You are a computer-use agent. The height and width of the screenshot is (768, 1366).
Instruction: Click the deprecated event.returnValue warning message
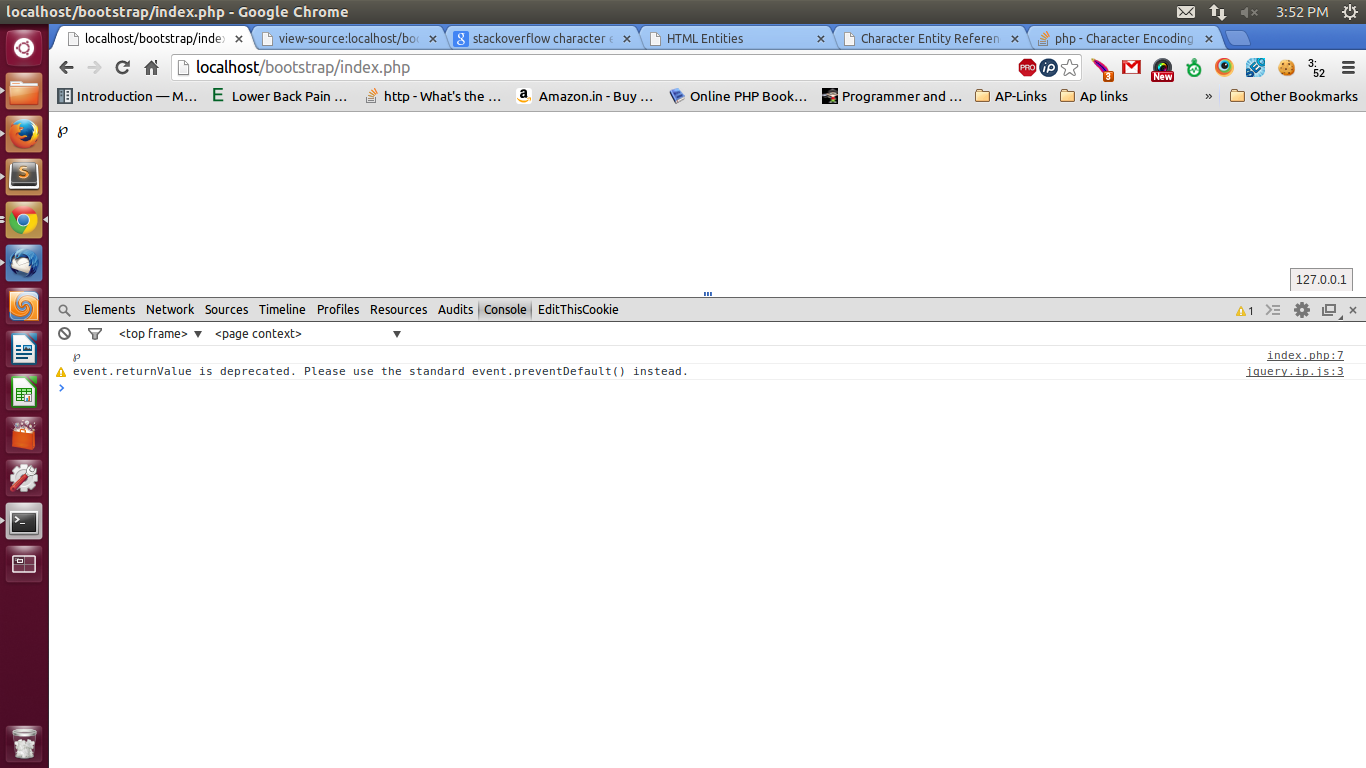380,371
